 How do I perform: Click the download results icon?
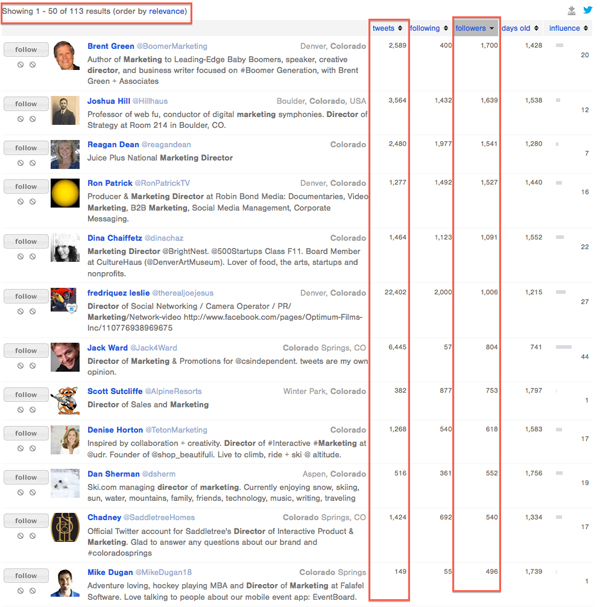[x=571, y=11]
